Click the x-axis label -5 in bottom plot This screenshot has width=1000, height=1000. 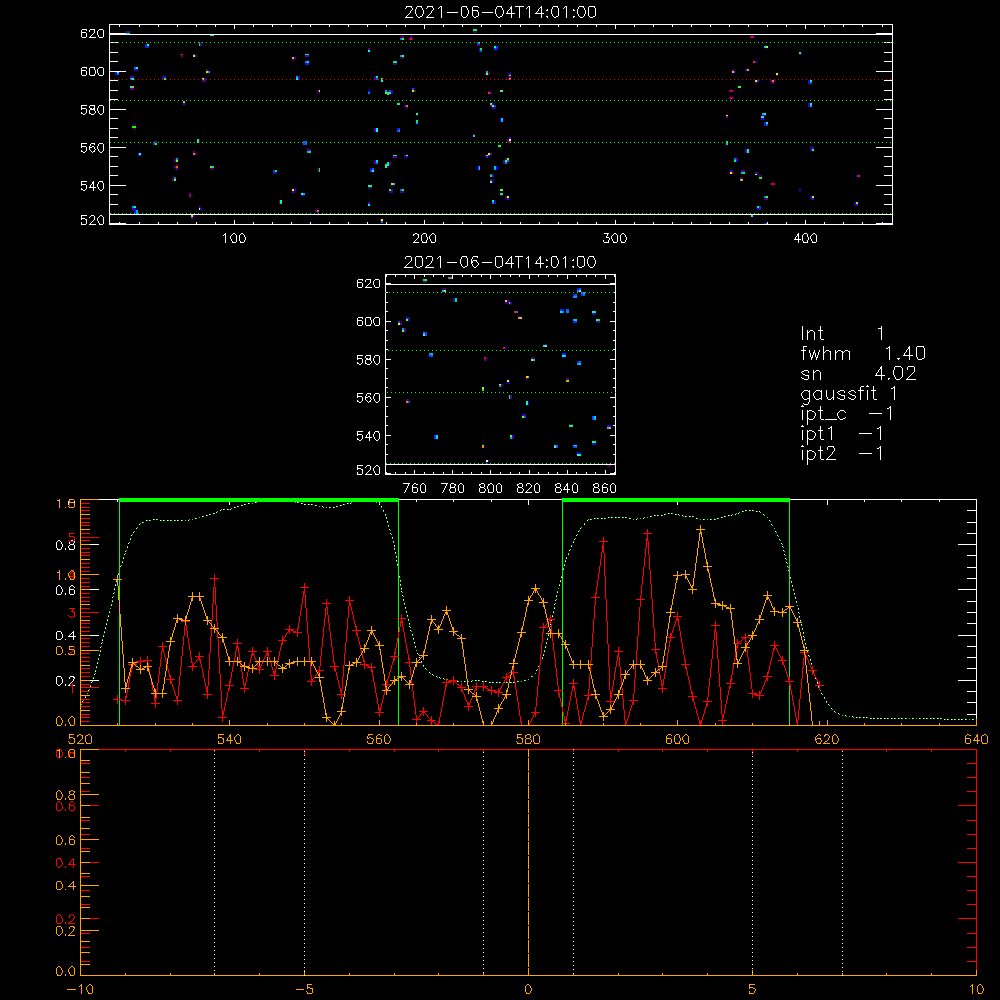(304, 989)
